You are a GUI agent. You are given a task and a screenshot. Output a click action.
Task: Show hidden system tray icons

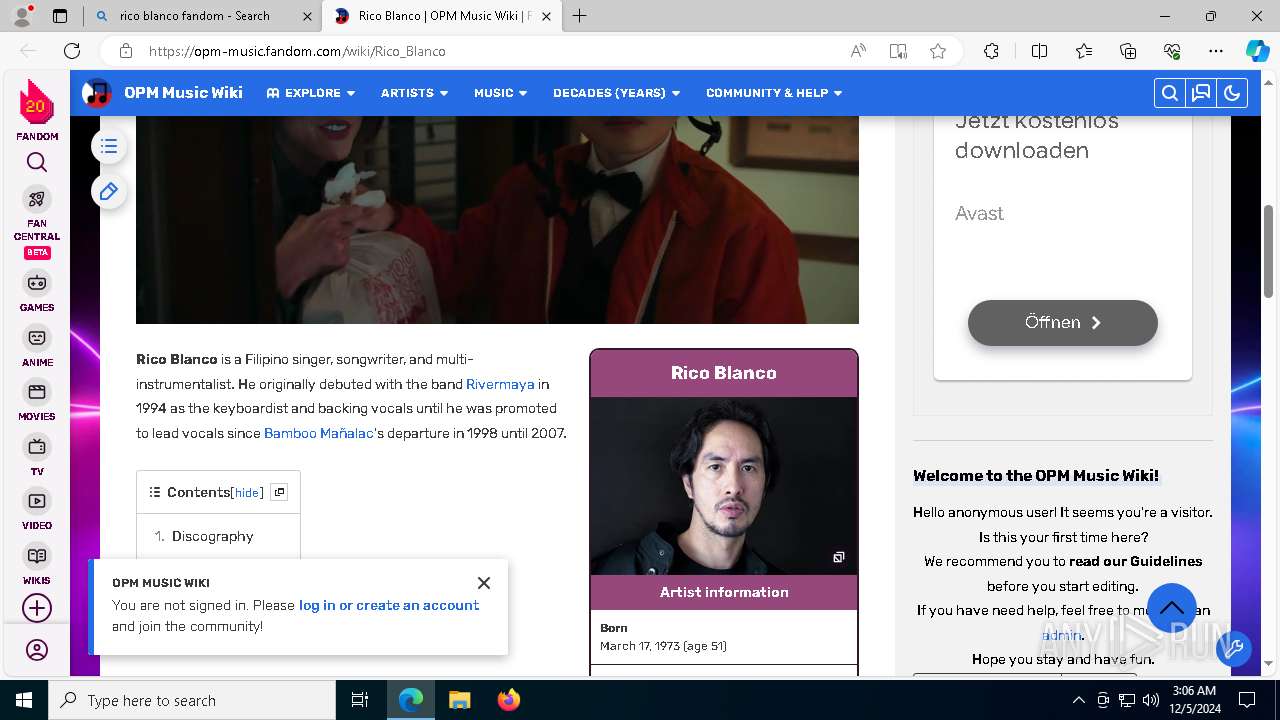click(x=1078, y=700)
